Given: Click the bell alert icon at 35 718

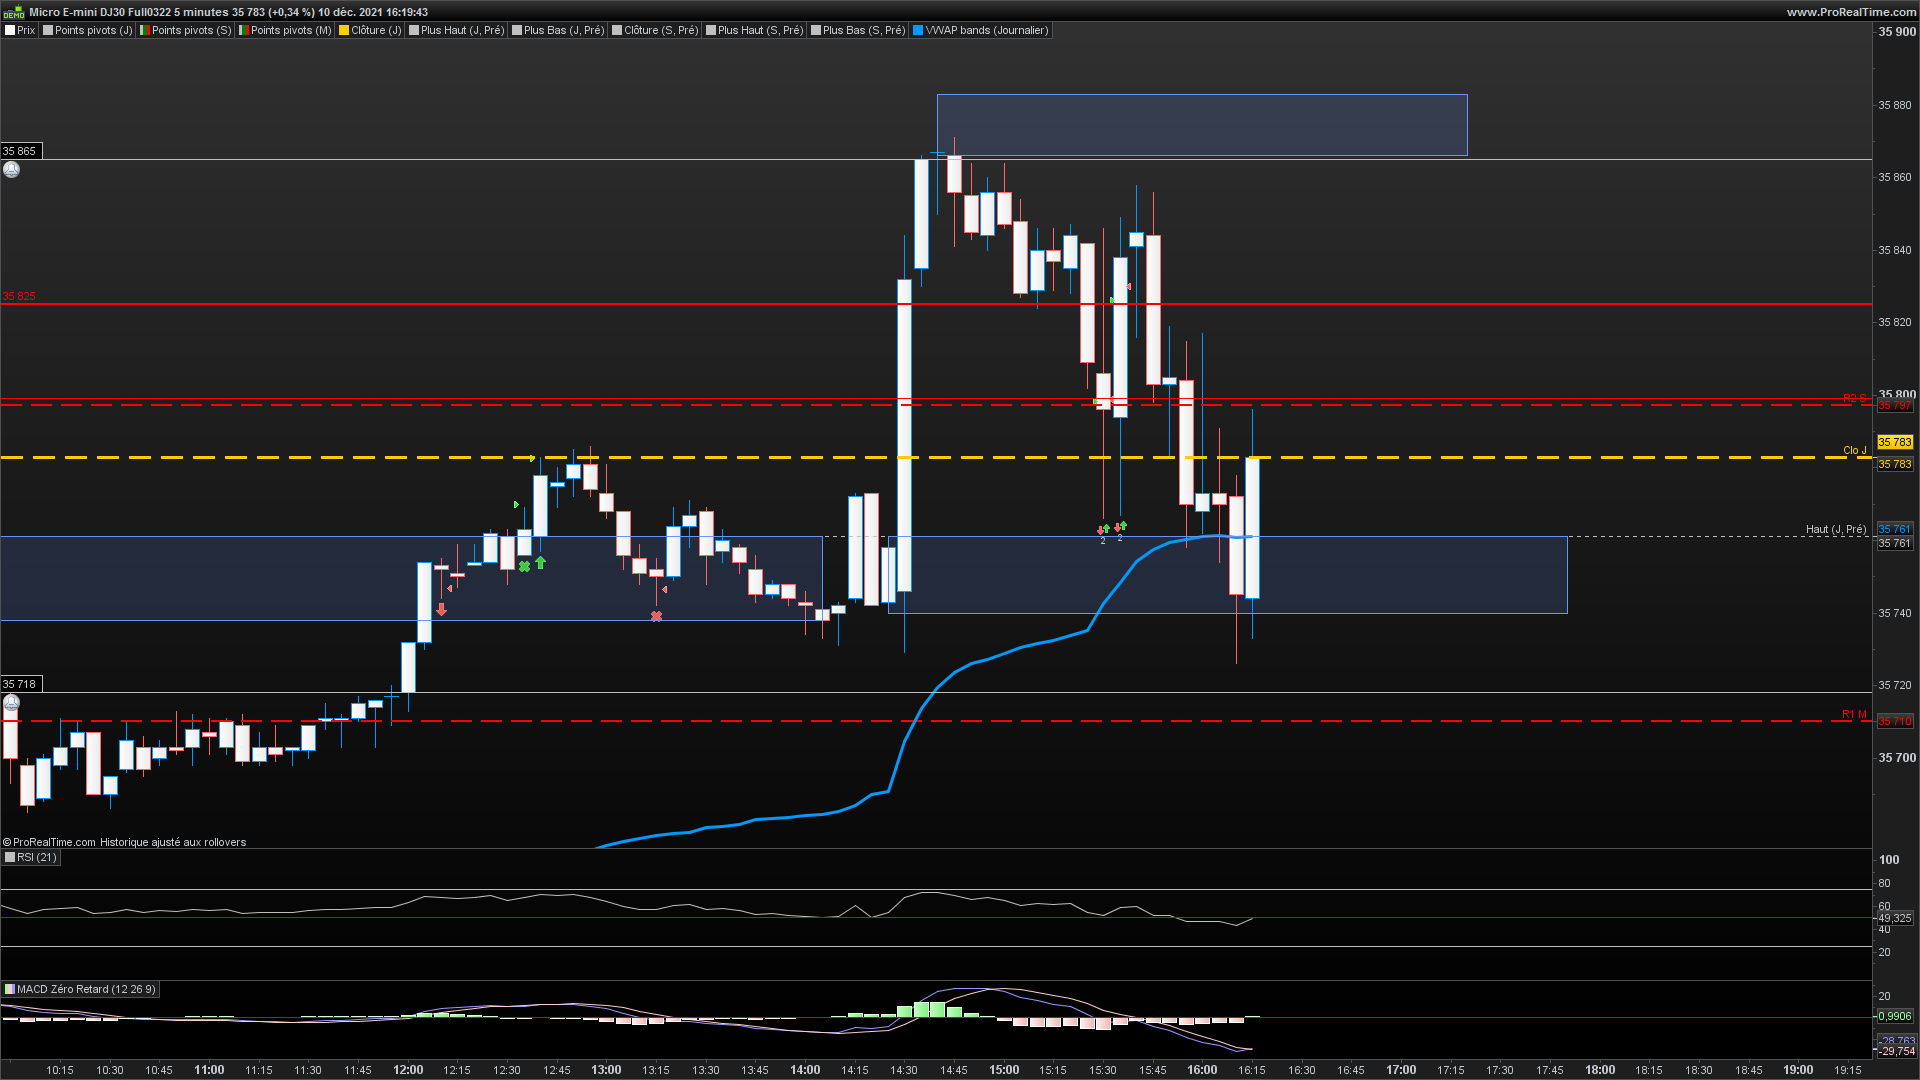Looking at the screenshot, I should click(x=11, y=703).
